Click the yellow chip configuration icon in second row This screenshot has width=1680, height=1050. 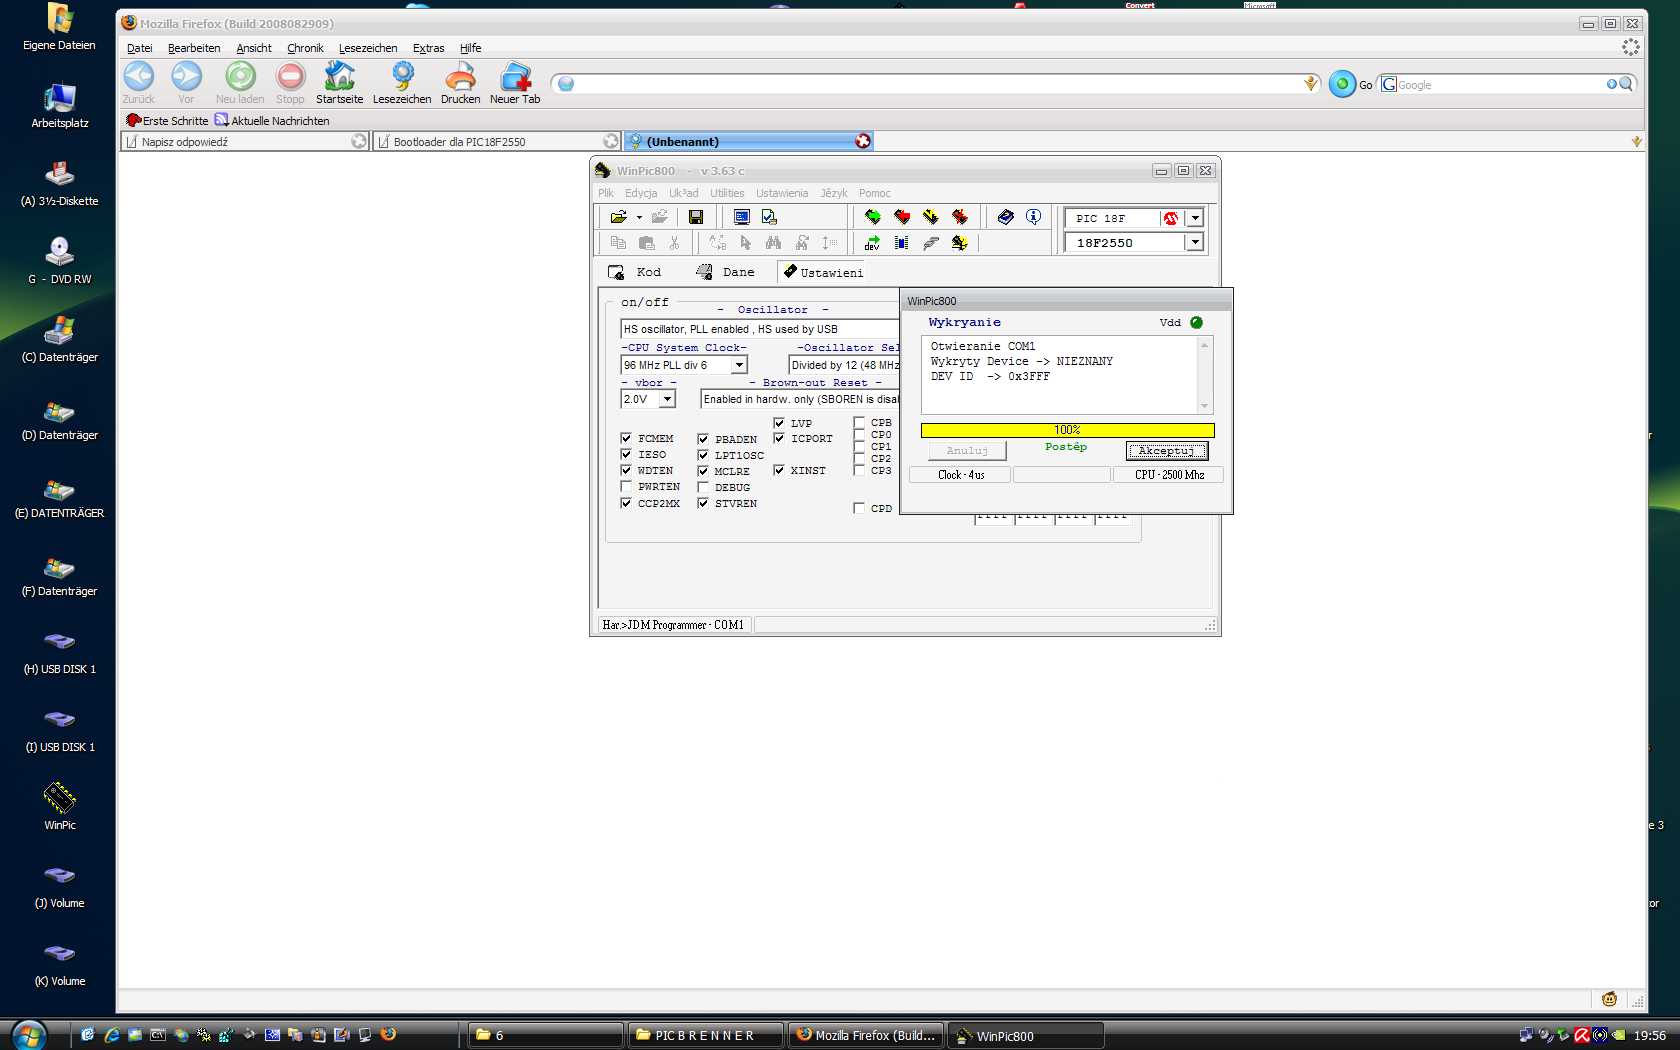(x=960, y=243)
